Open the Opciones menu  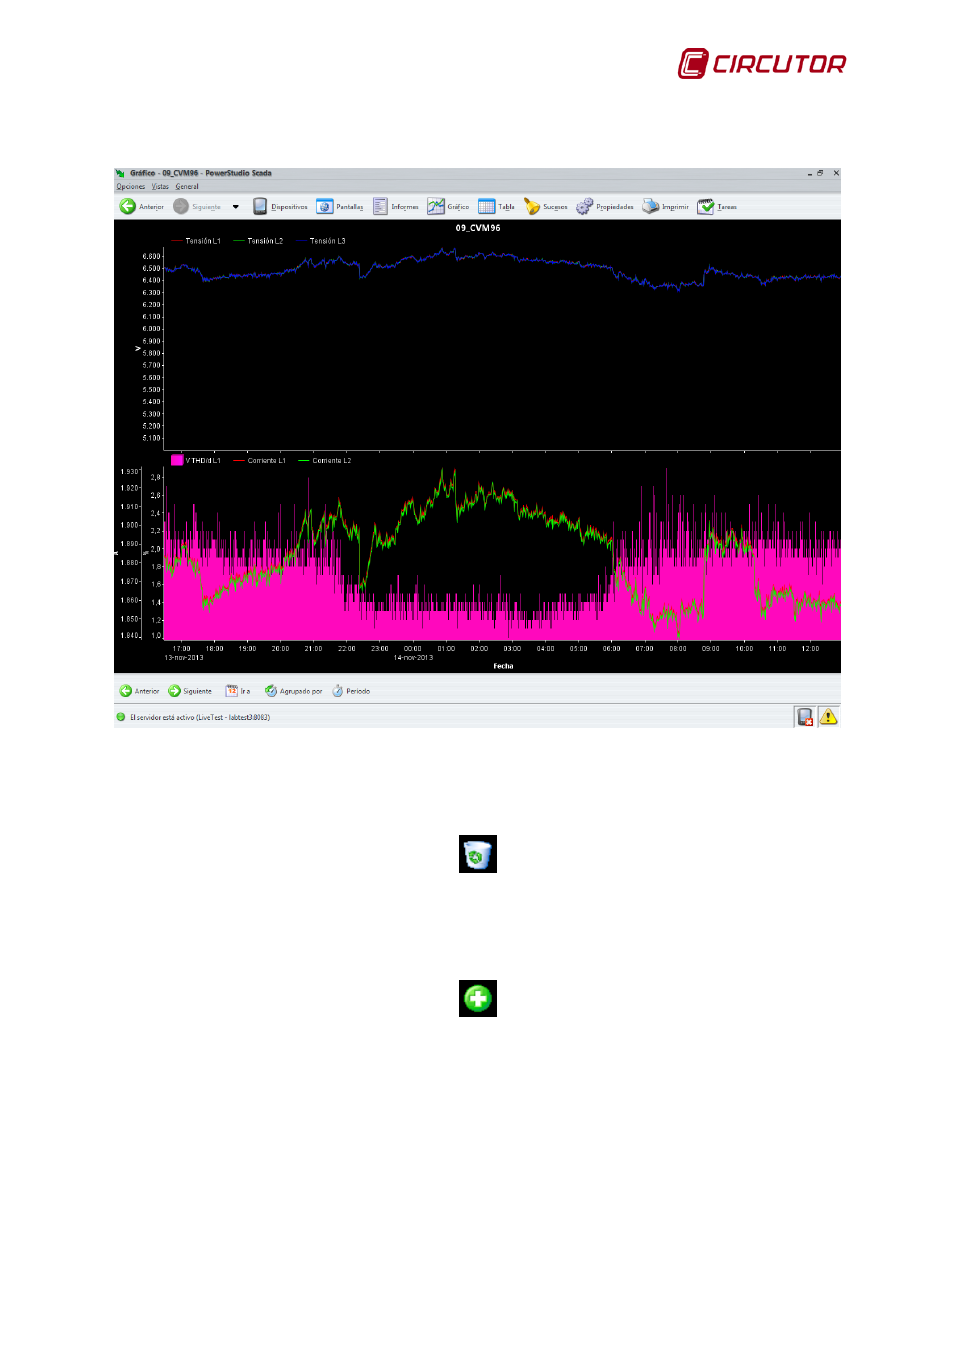(131, 187)
